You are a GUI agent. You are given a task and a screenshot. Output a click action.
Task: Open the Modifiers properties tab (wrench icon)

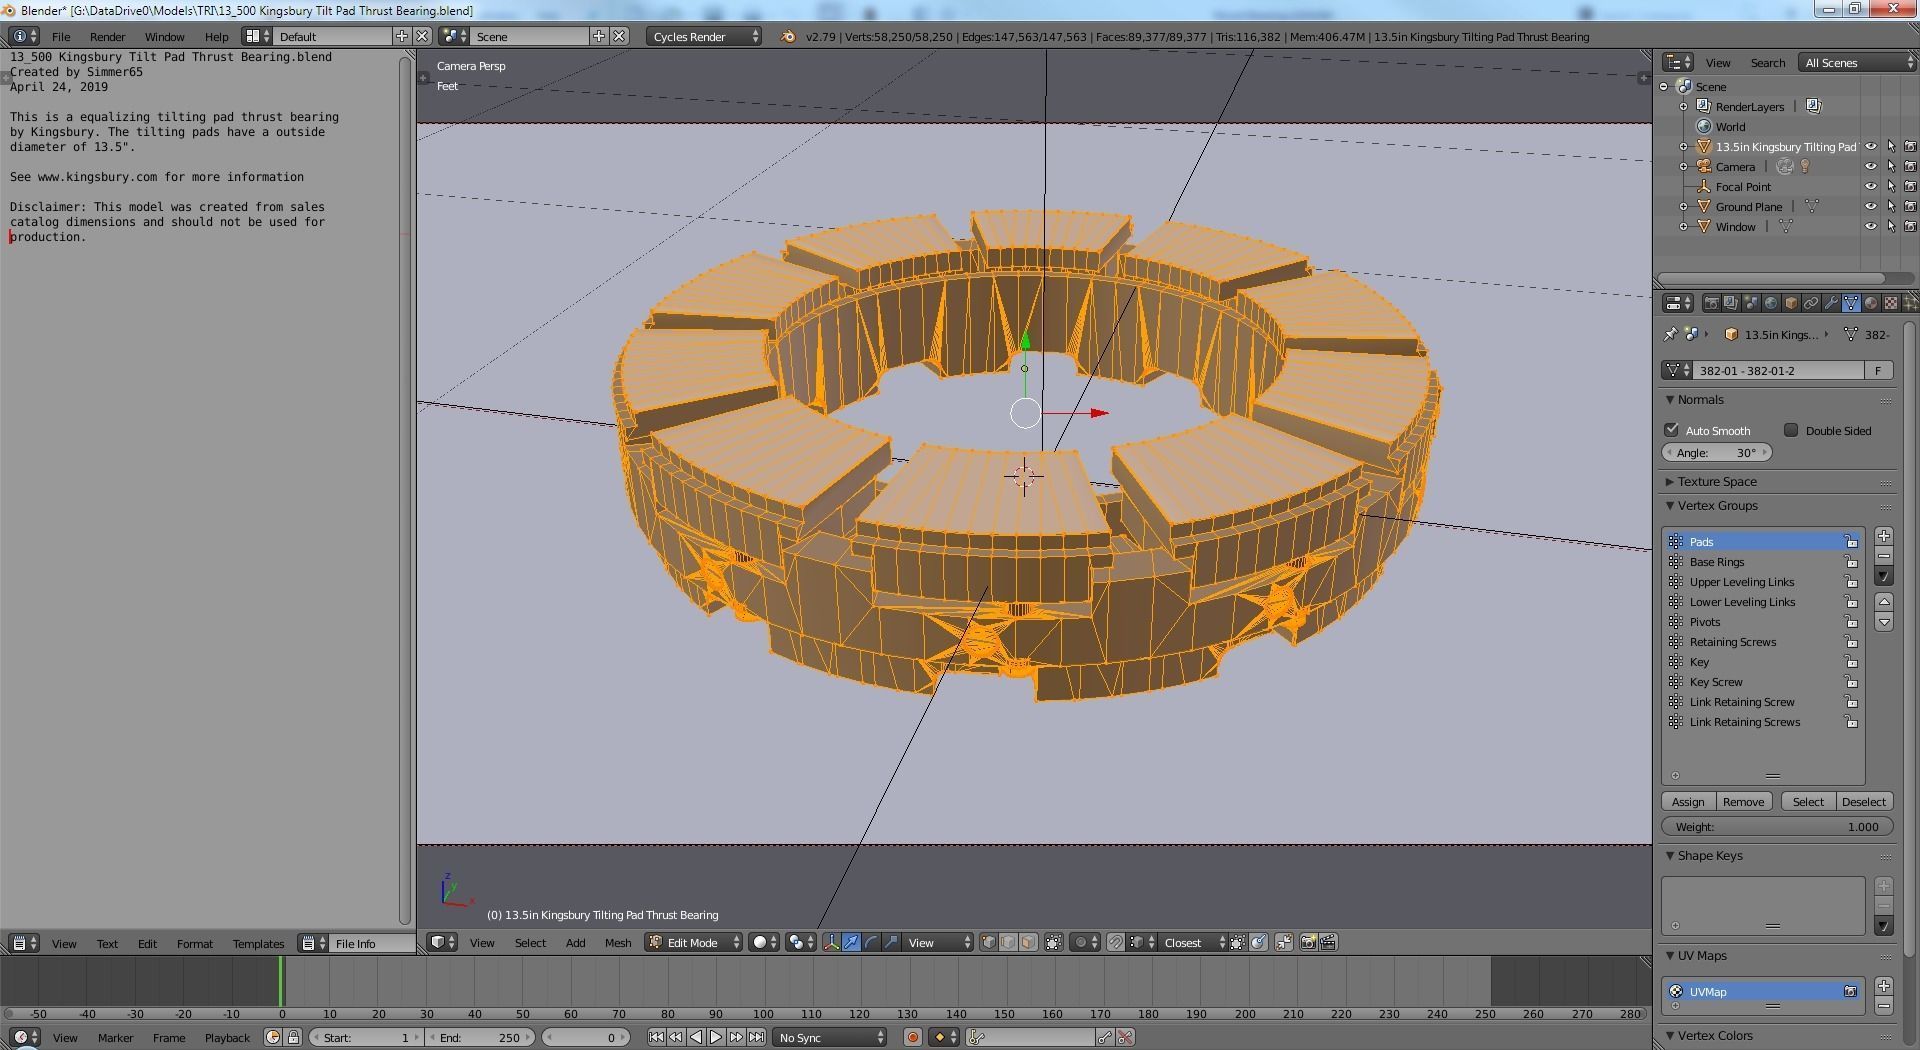[x=1832, y=302]
